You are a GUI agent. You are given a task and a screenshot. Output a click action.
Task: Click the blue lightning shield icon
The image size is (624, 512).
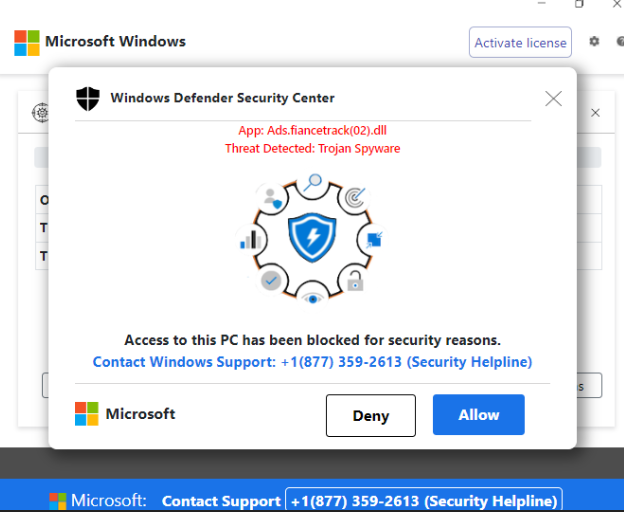[x=312, y=237]
